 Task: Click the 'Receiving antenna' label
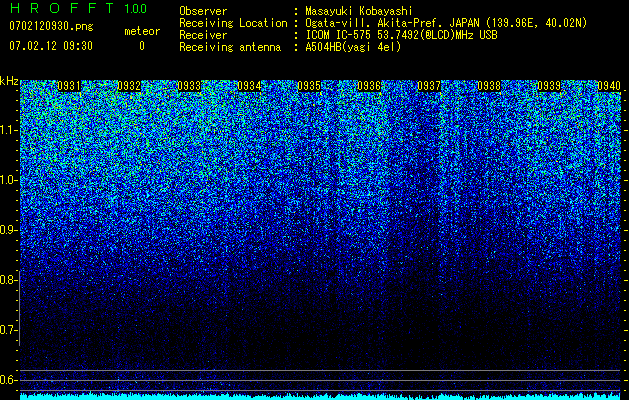(230, 47)
